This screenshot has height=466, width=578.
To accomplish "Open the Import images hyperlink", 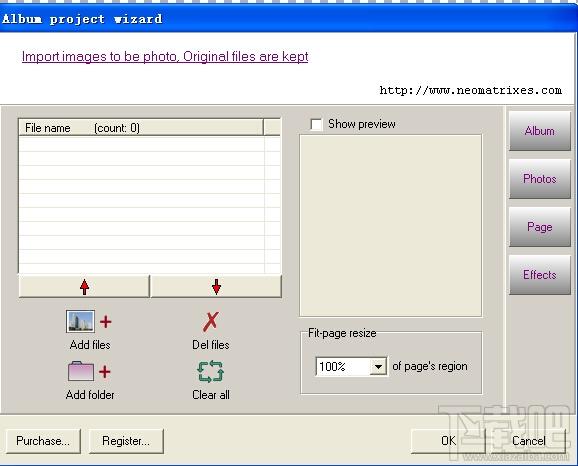I will (165, 57).
